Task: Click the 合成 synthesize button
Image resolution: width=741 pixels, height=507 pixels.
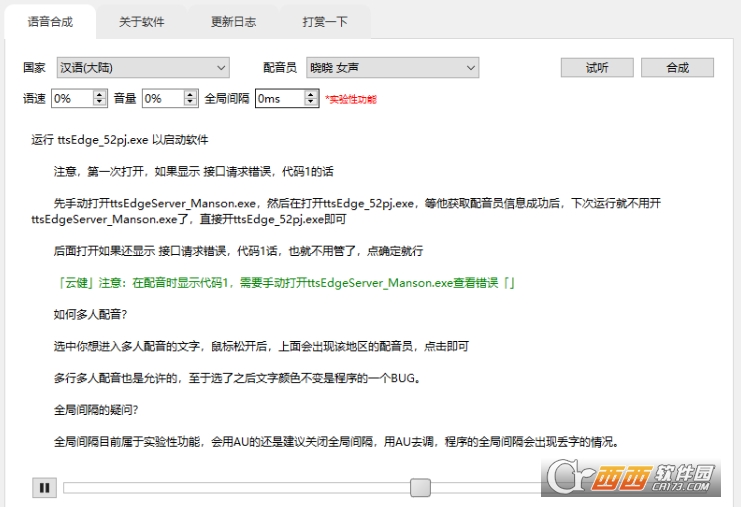Action: tap(678, 68)
